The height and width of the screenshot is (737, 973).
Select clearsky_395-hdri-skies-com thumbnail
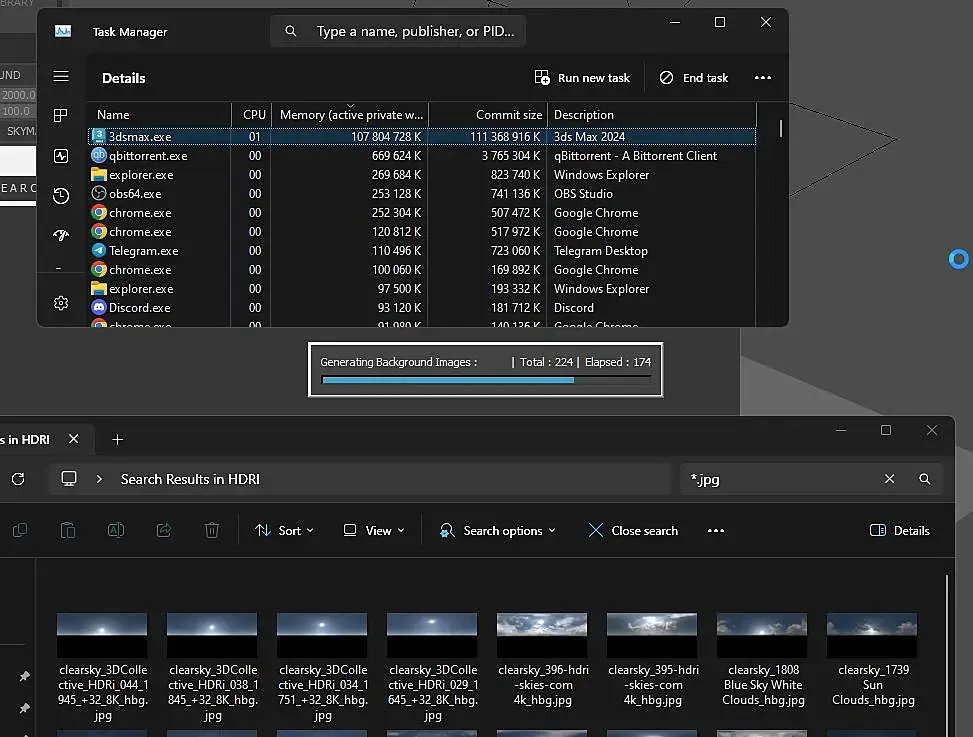coord(652,635)
